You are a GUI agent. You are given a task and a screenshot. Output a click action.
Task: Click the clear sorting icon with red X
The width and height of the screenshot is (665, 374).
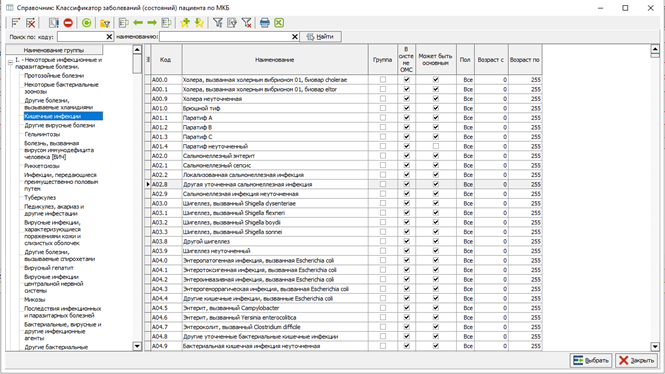(31, 23)
